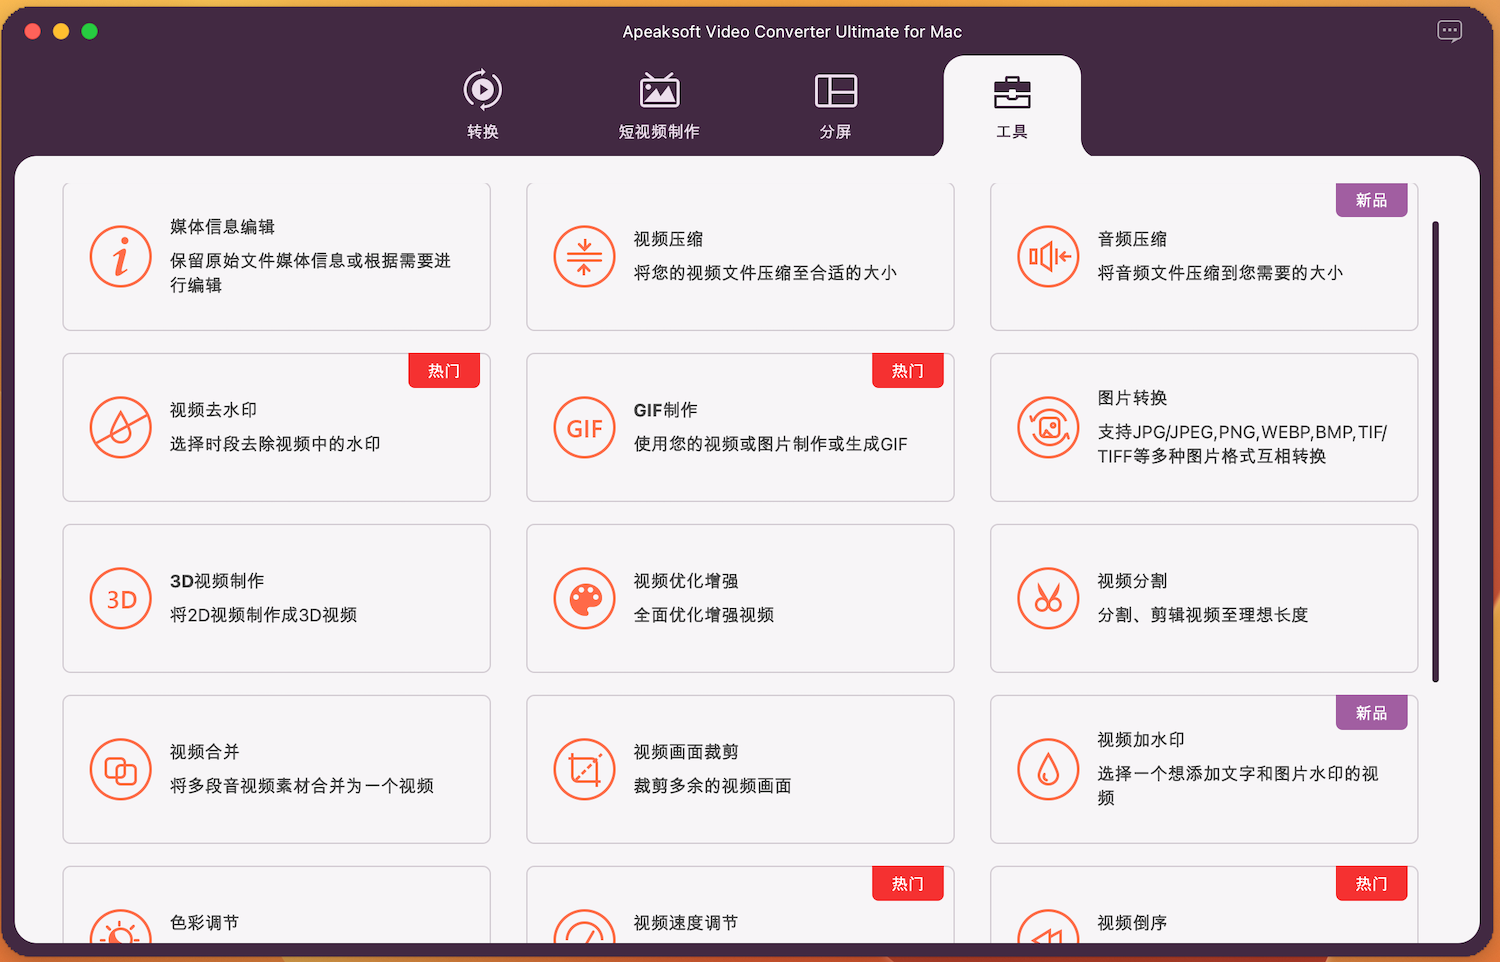Switch to the 转换 tab
This screenshot has width=1500, height=962.
coord(483,104)
